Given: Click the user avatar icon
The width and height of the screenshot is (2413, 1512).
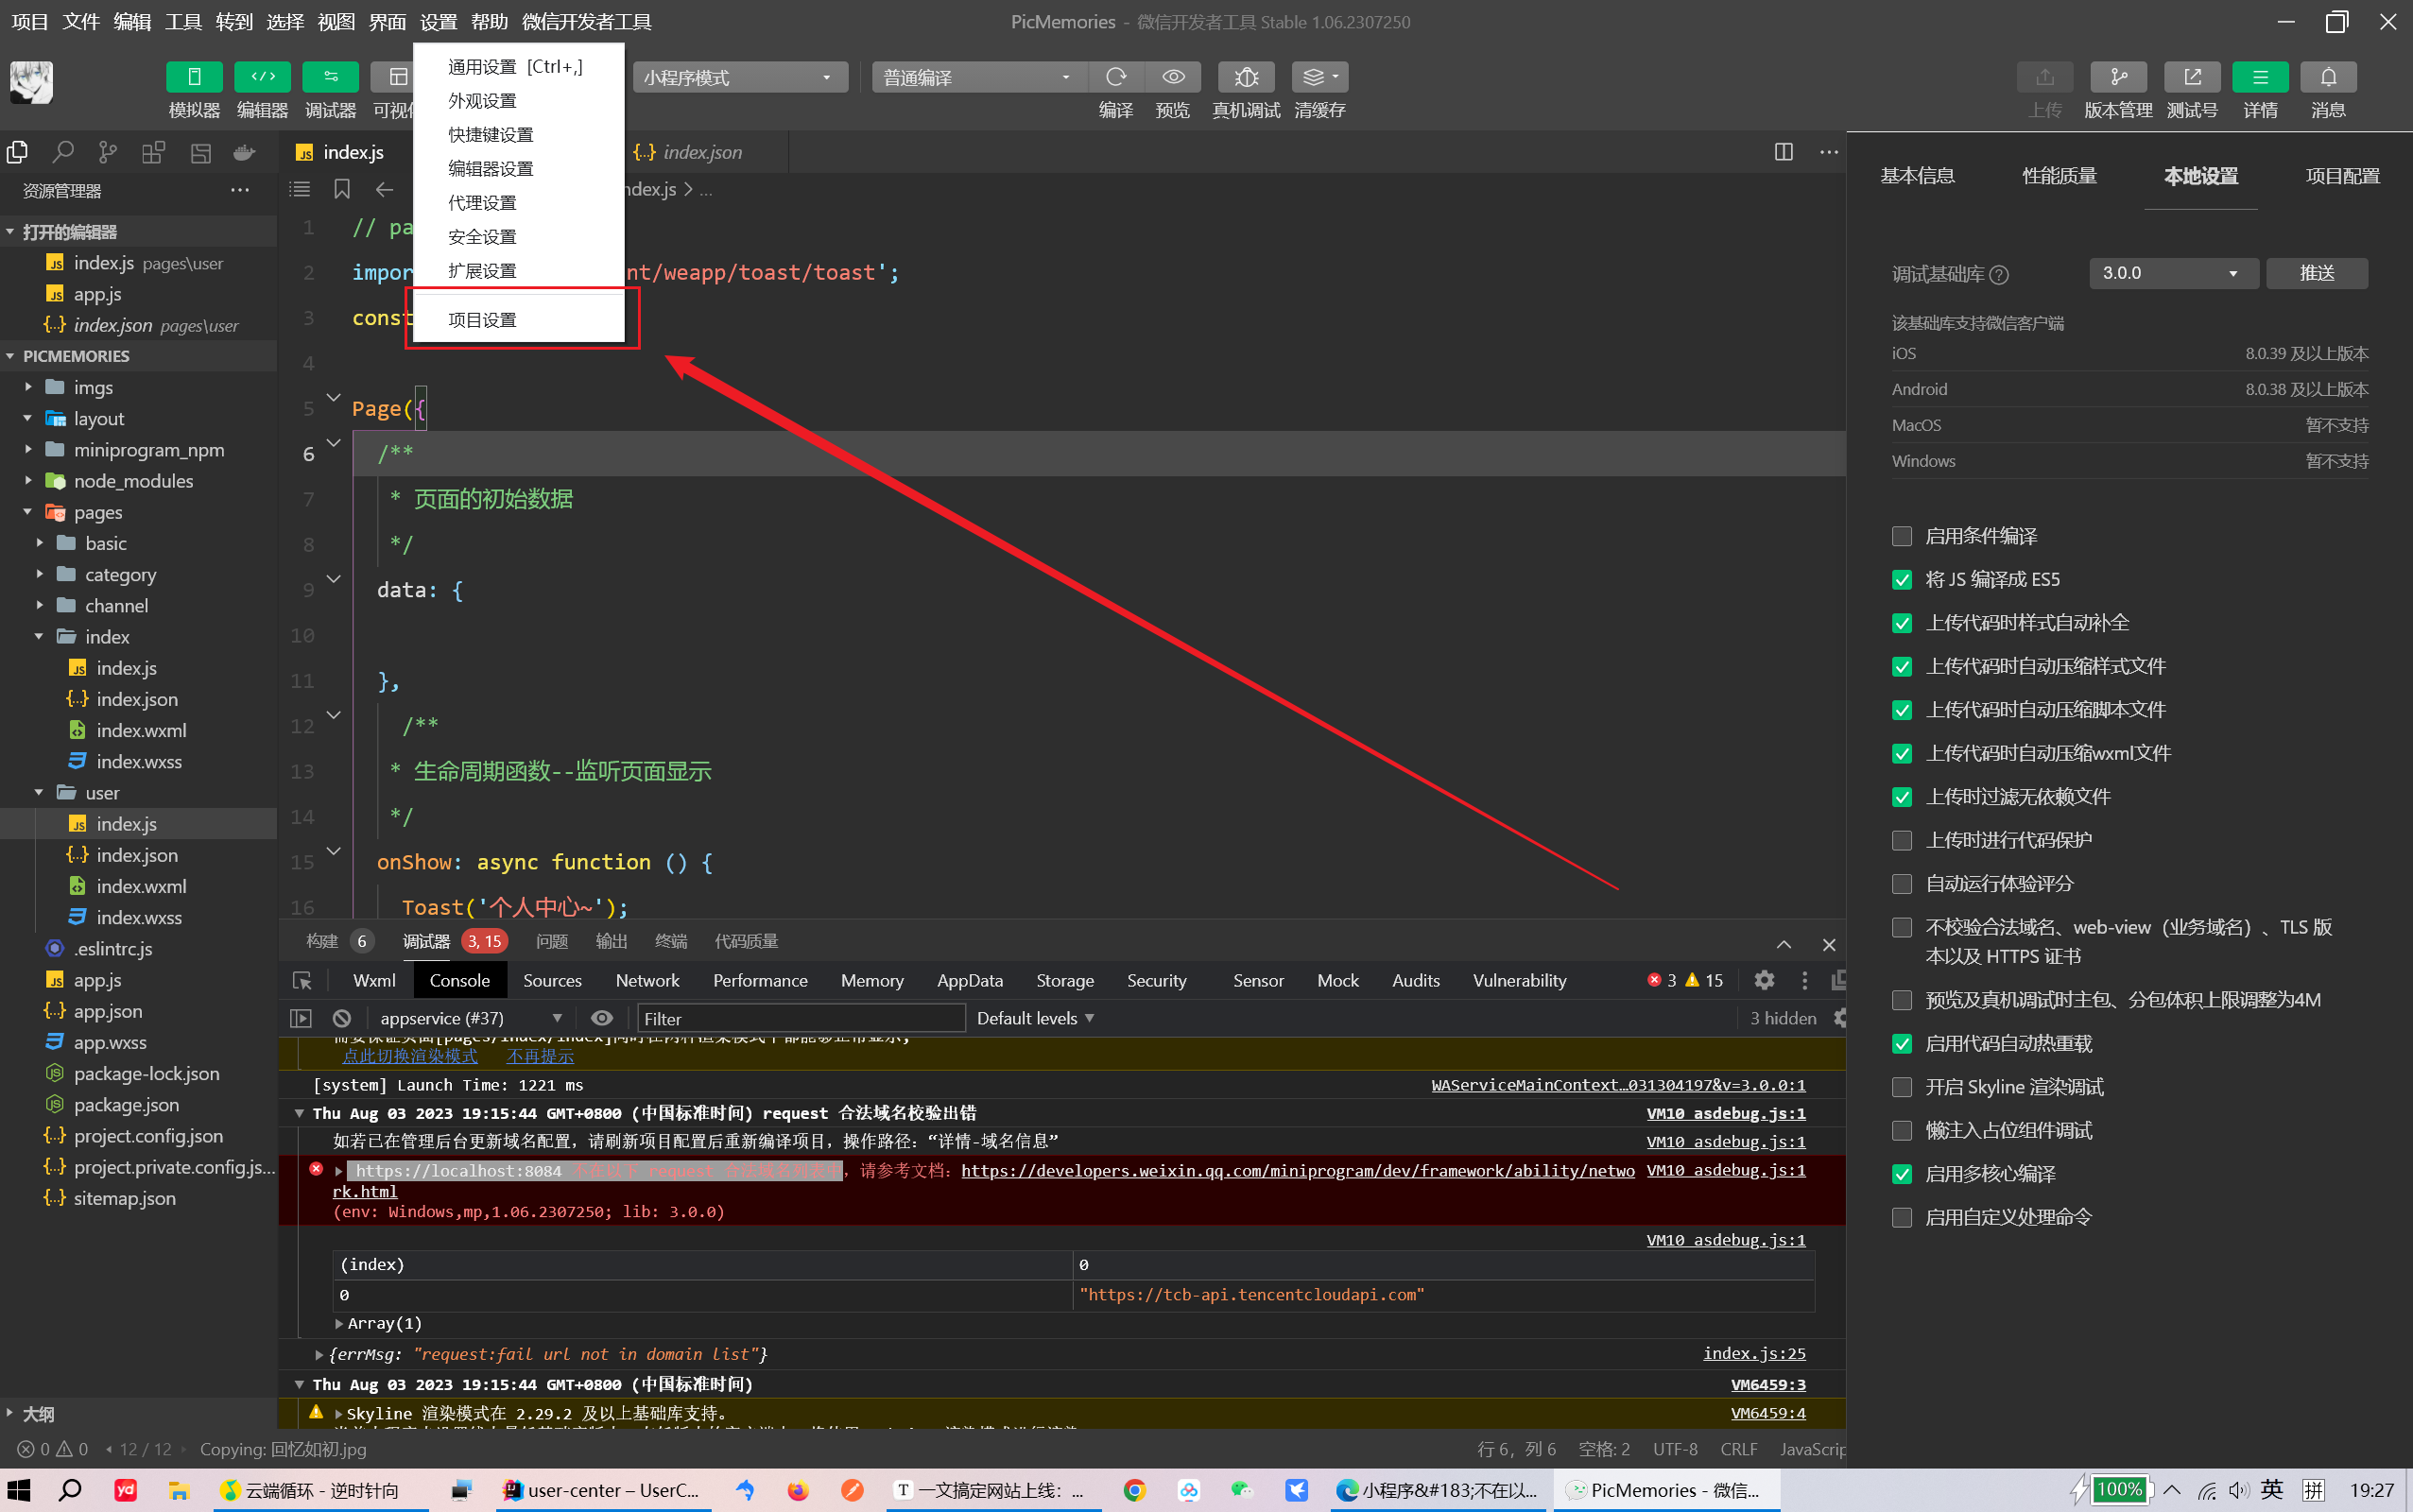Looking at the screenshot, I should pyautogui.click(x=31, y=81).
